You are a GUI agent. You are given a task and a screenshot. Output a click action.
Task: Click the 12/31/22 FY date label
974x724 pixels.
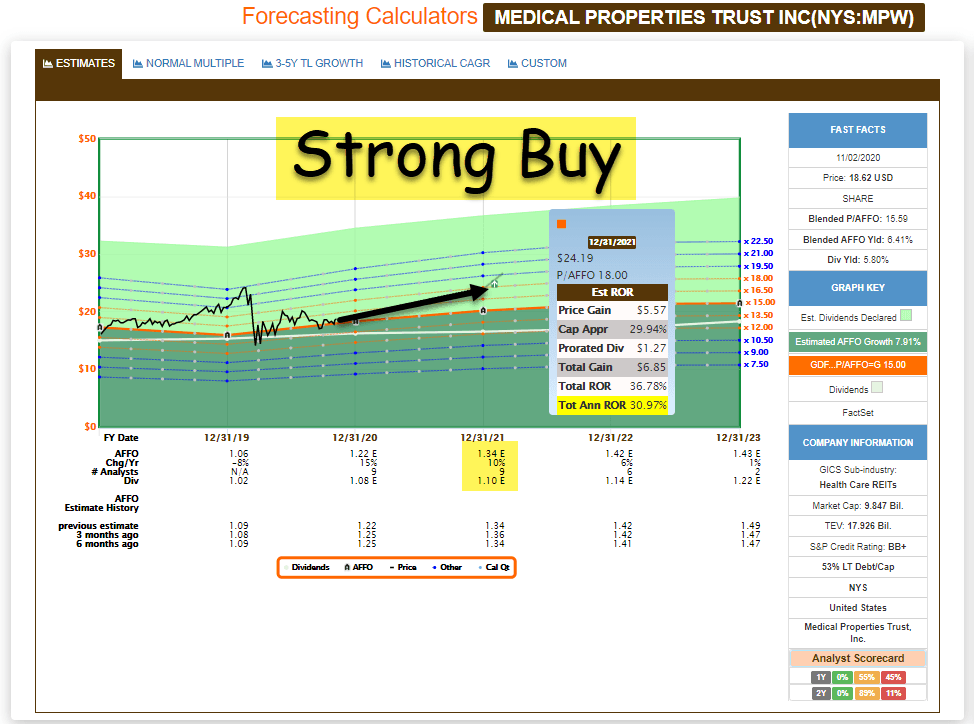tap(611, 438)
